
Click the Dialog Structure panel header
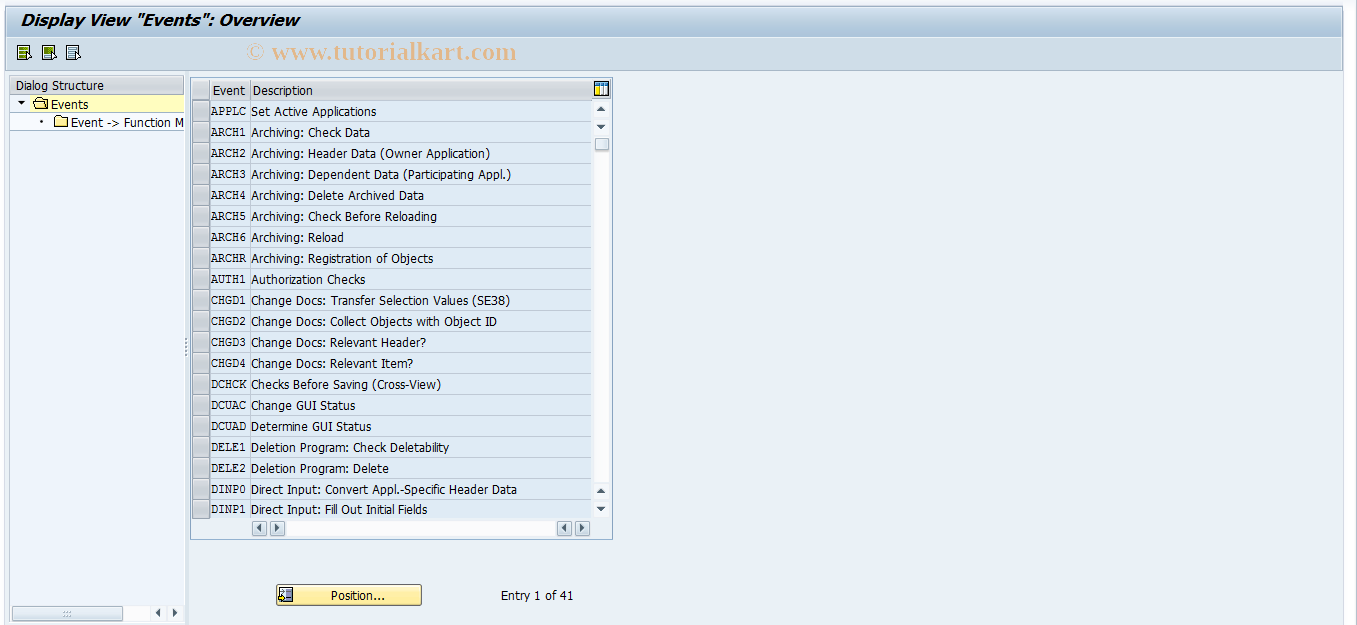tap(96, 85)
